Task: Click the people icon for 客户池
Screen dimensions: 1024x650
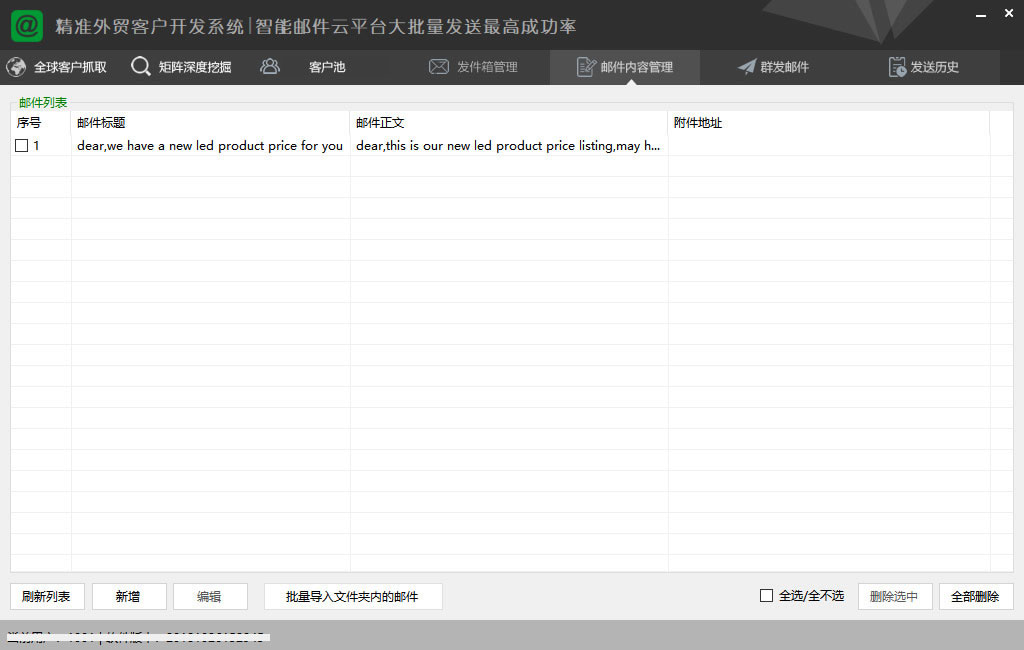Action: tap(270, 67)
